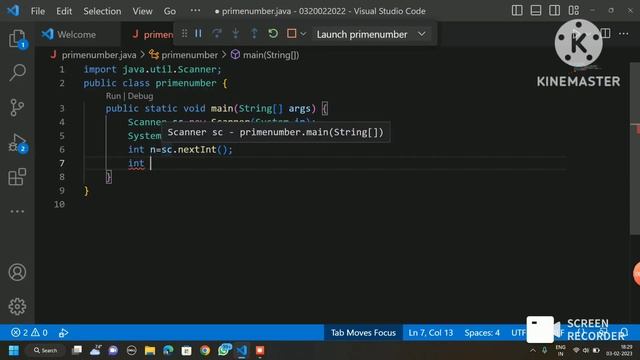Open the Source Control view
640x360 pixels.
click(x=17, y=108)
